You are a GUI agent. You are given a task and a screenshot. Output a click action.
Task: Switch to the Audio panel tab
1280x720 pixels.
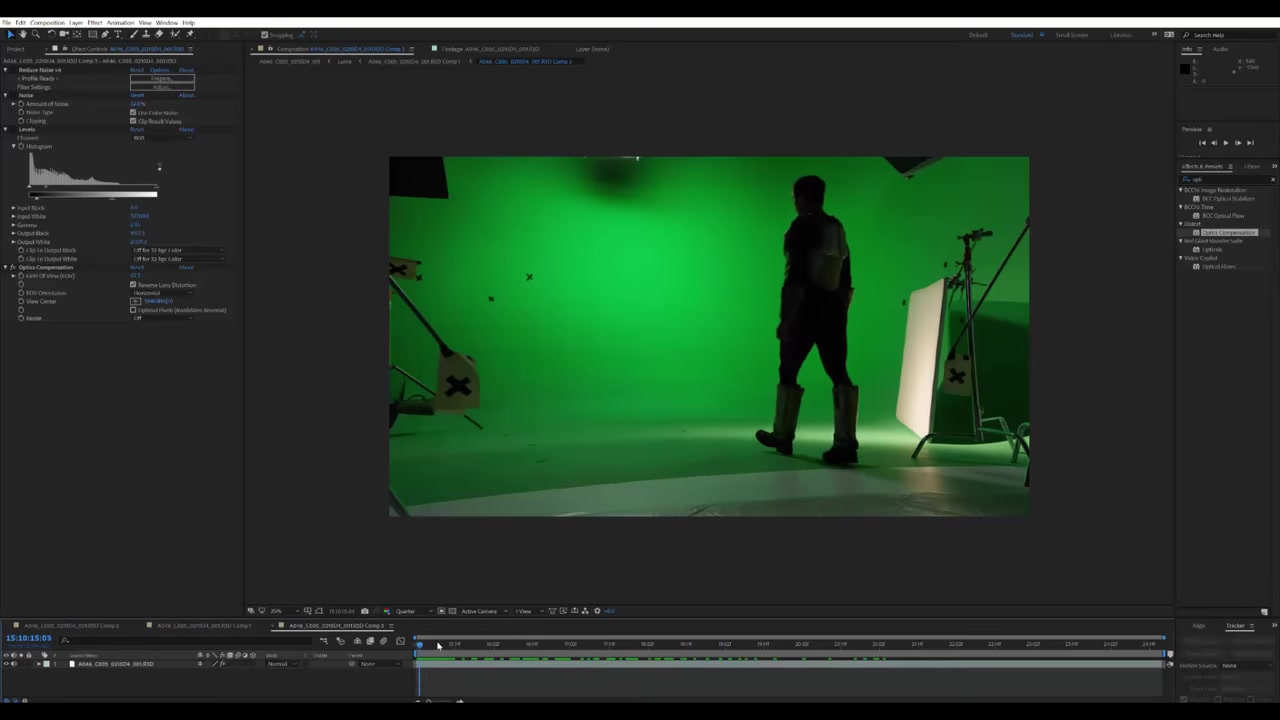point(1220,49)
